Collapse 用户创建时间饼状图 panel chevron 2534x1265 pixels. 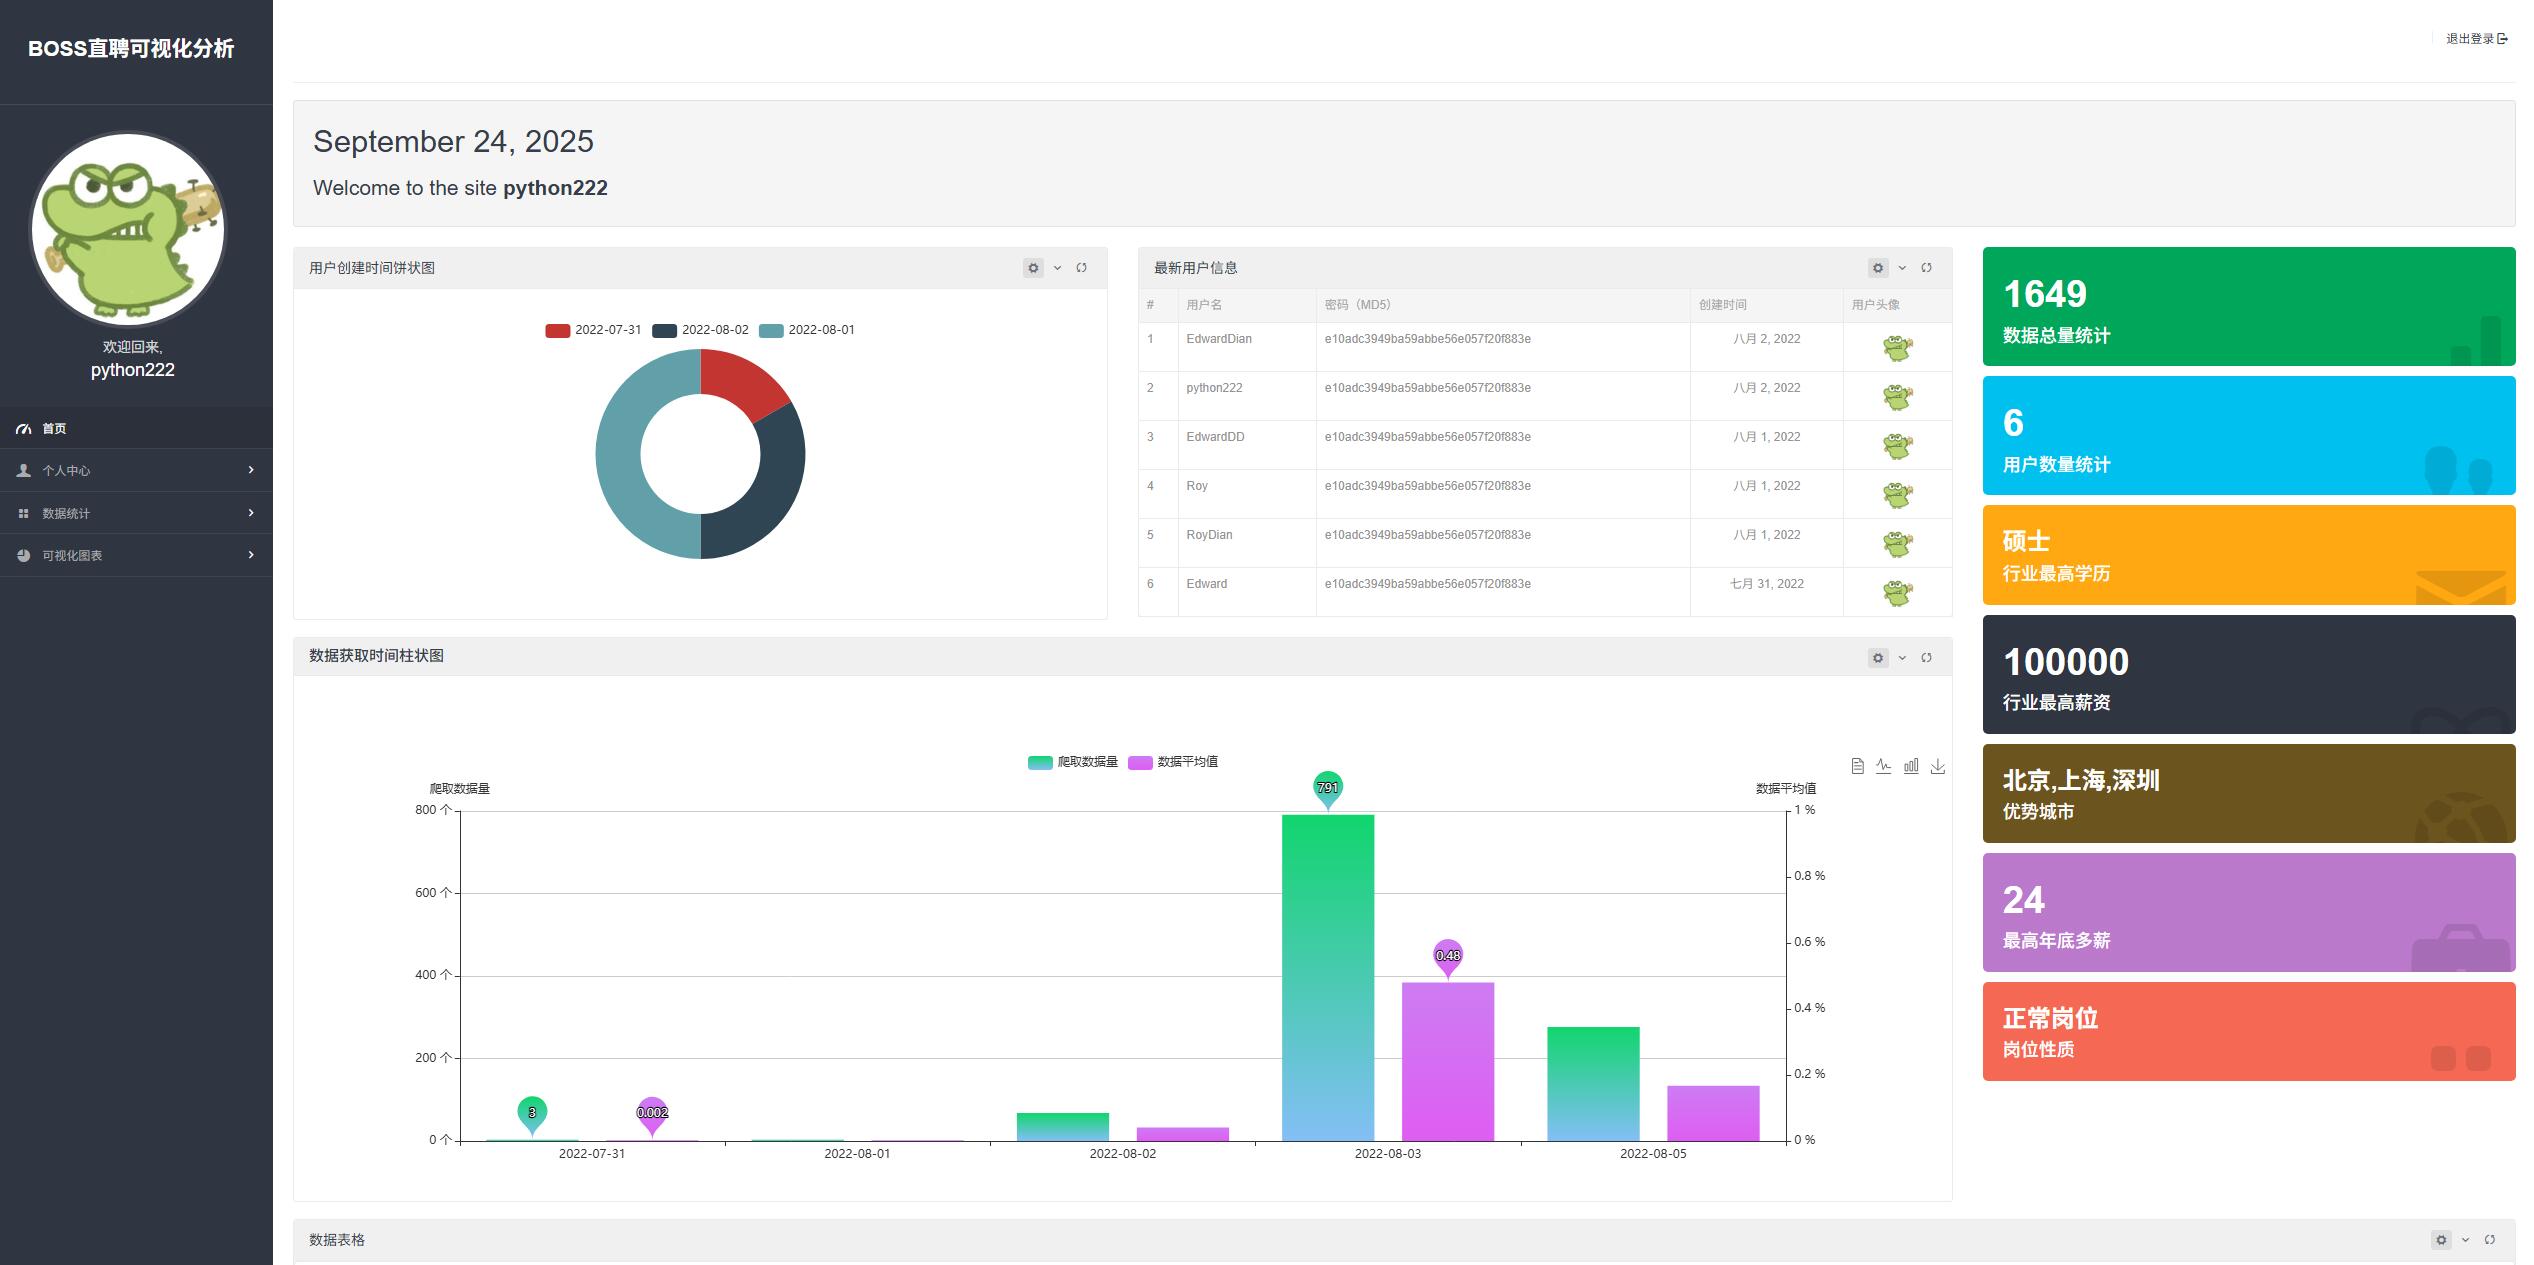pos(1057,268)
